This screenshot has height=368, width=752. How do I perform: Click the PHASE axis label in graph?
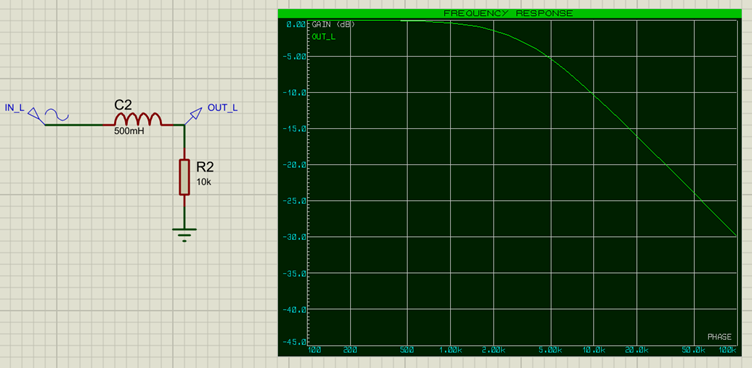coord(720,337)
